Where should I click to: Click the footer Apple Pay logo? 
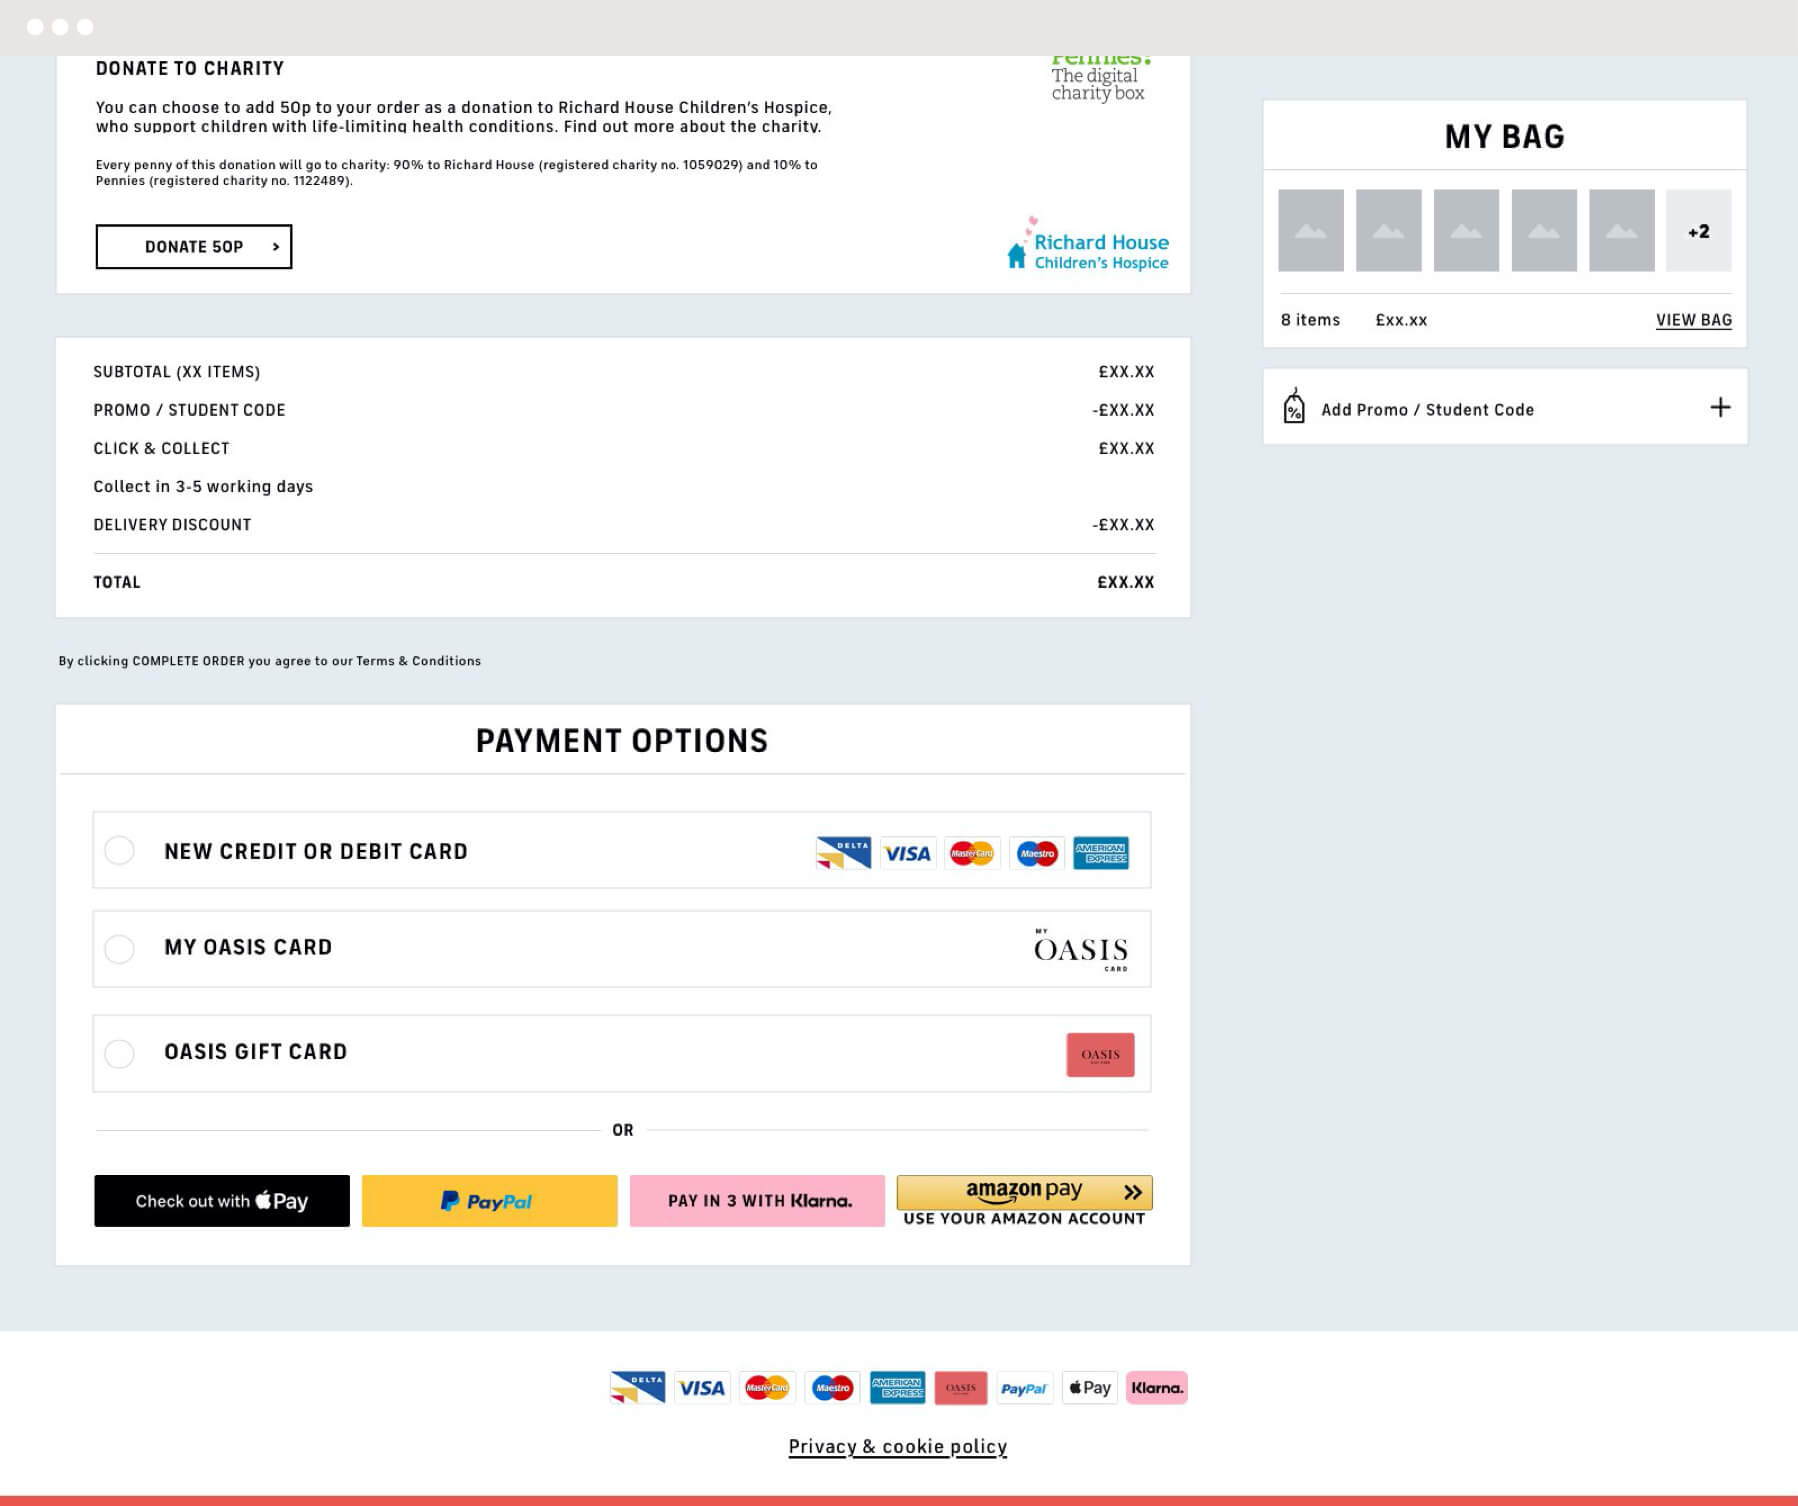(x=1089, y=1388)
